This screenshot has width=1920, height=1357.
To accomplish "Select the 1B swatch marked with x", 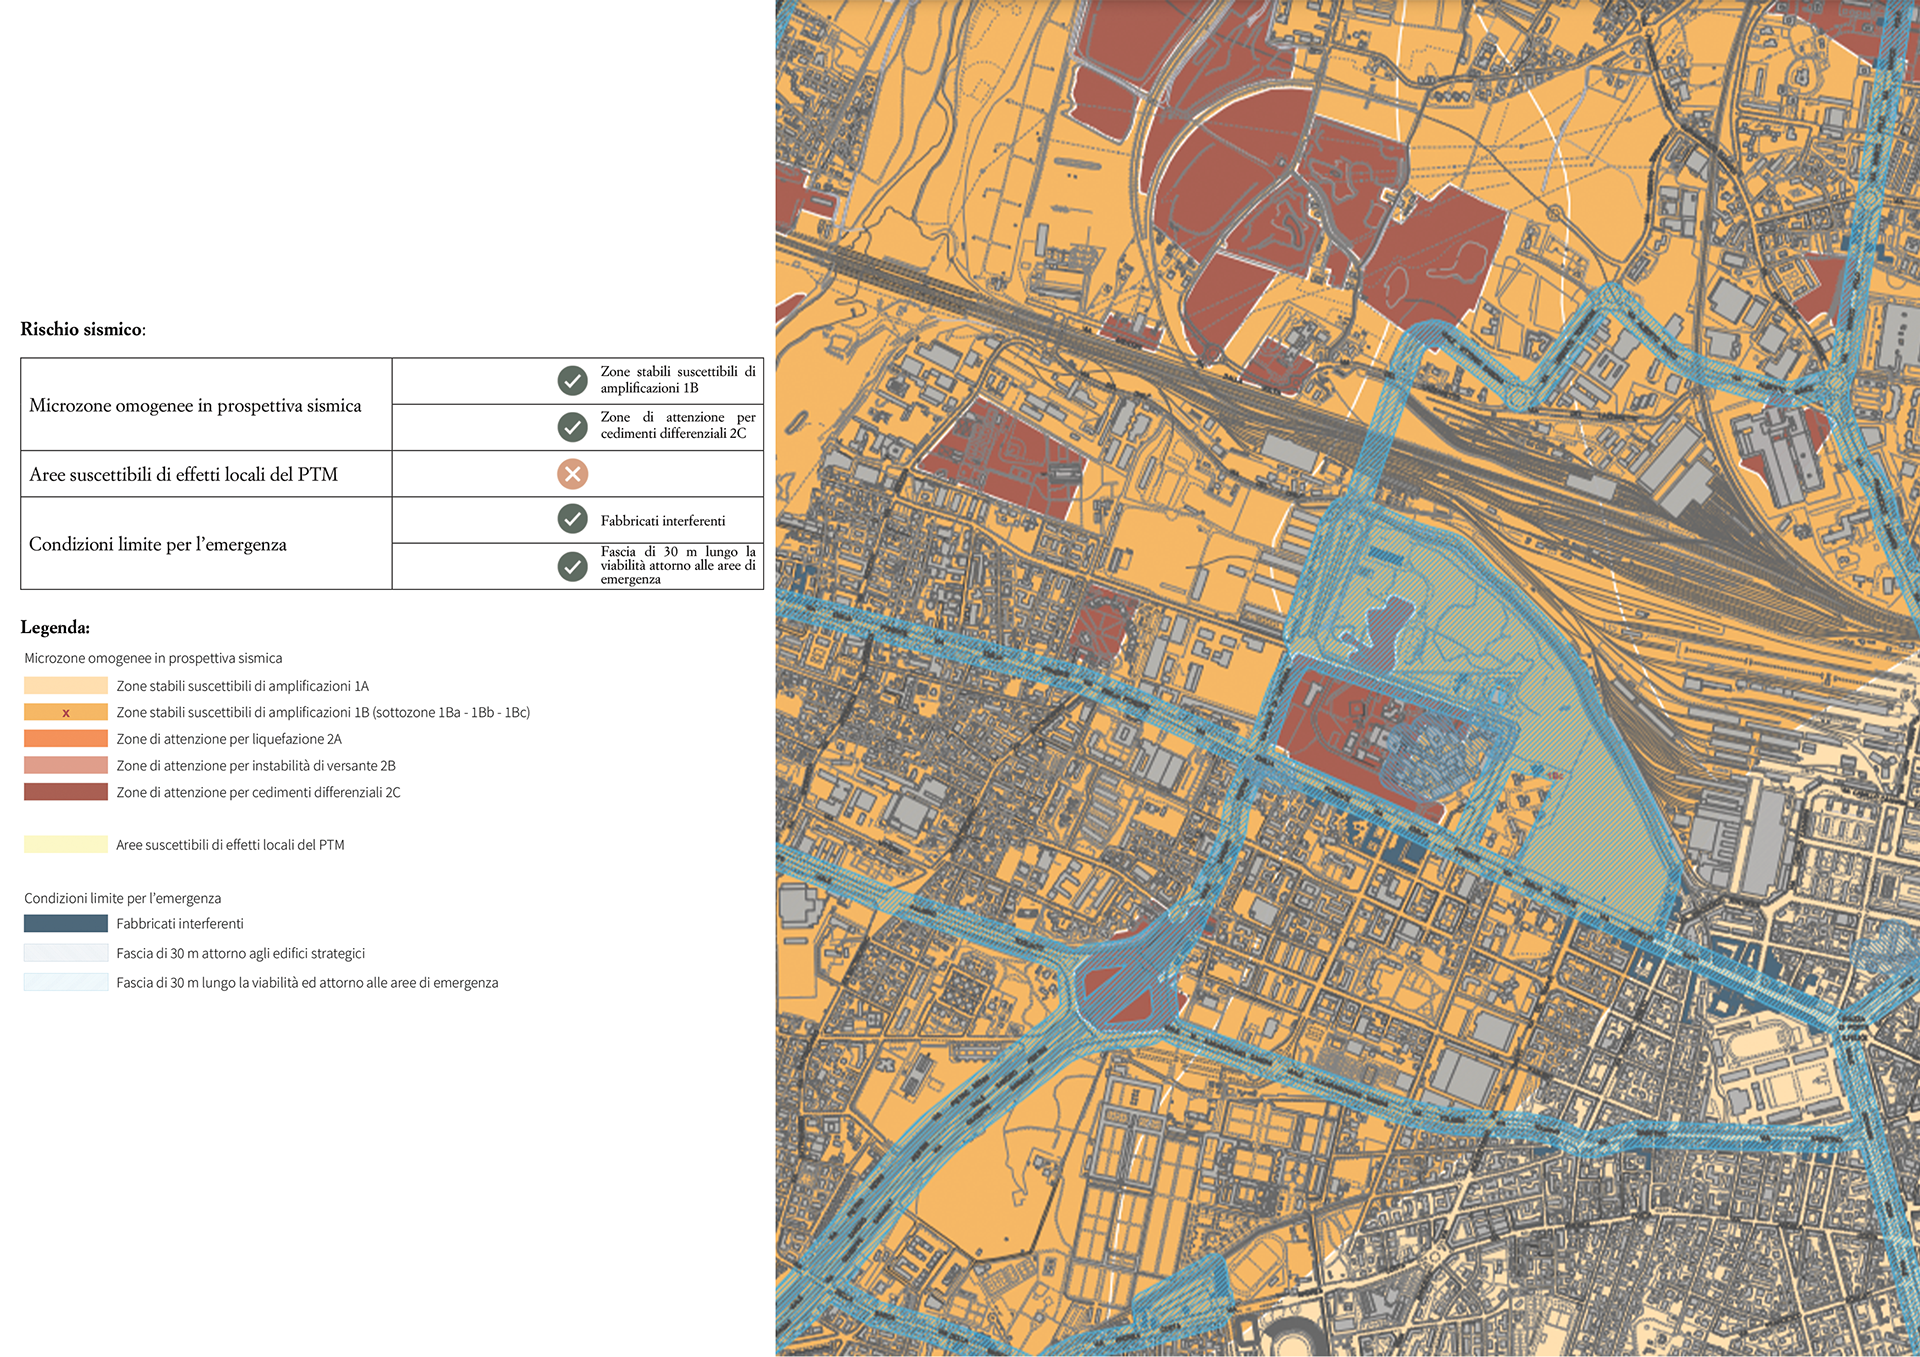I will point(66,713).
